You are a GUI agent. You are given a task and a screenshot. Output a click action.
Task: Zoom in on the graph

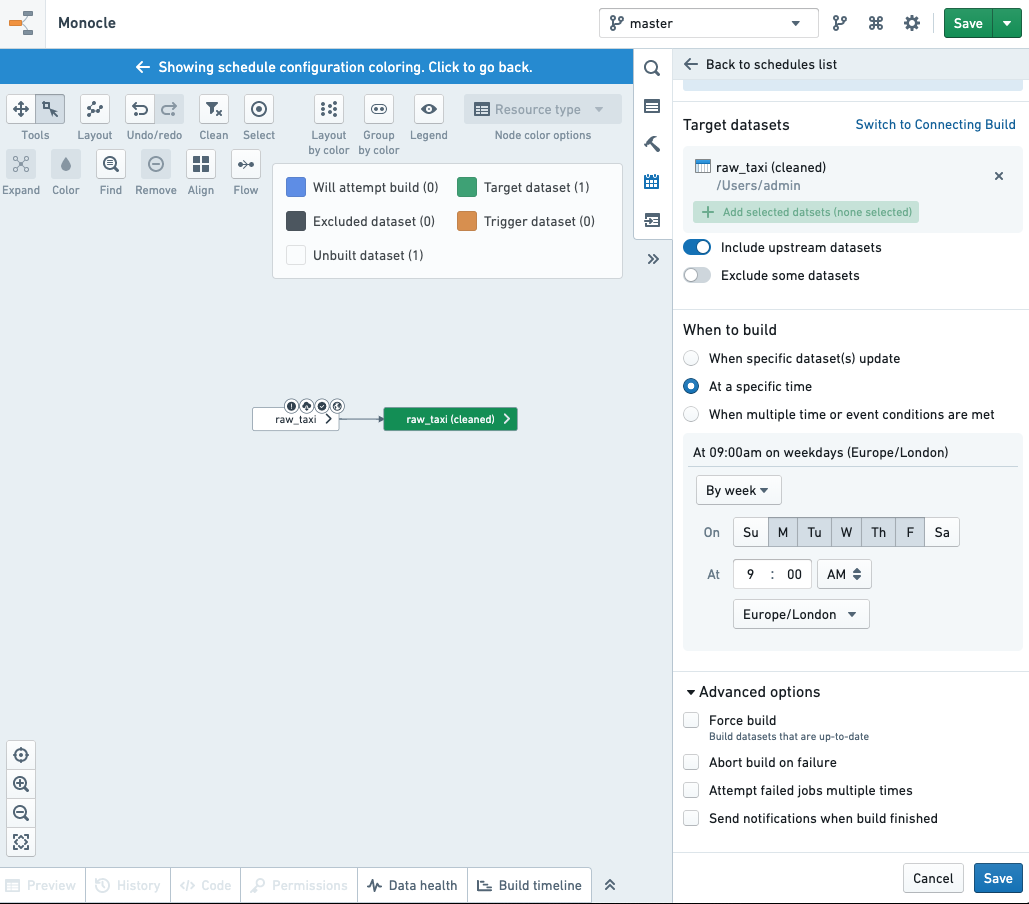(x=21, y=784)
